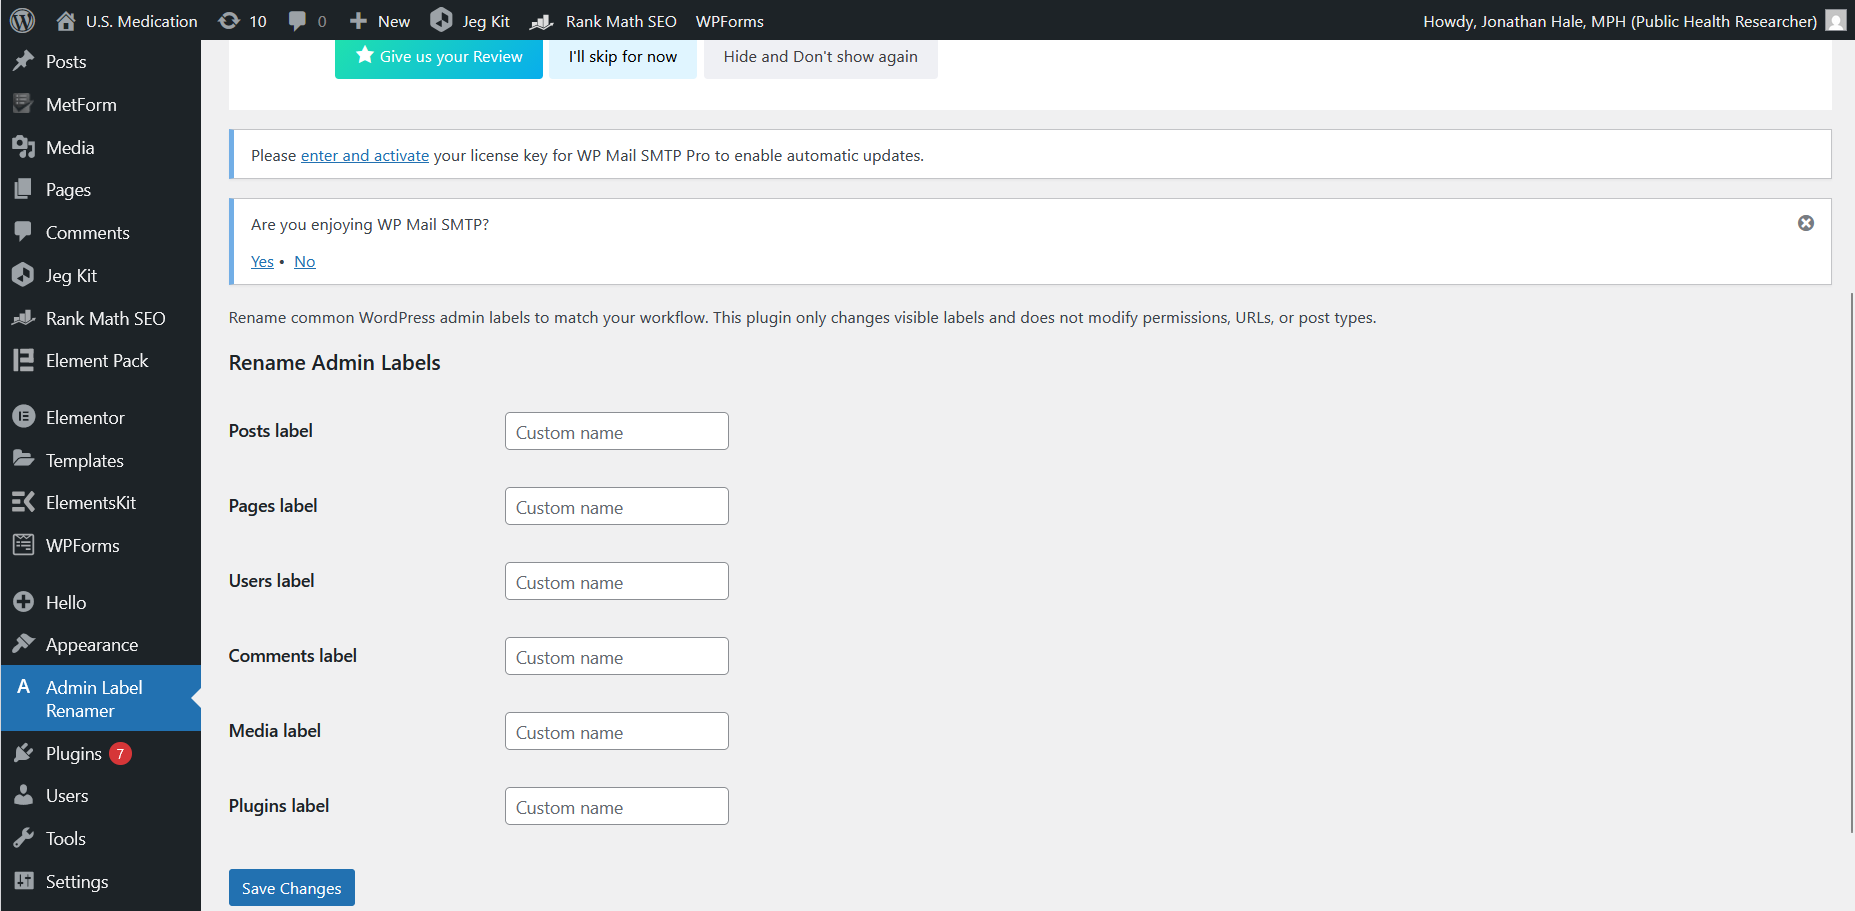Open the Plugins menu with 7 updates
This screenshot has width=1855, height=911.
[74, 753]
